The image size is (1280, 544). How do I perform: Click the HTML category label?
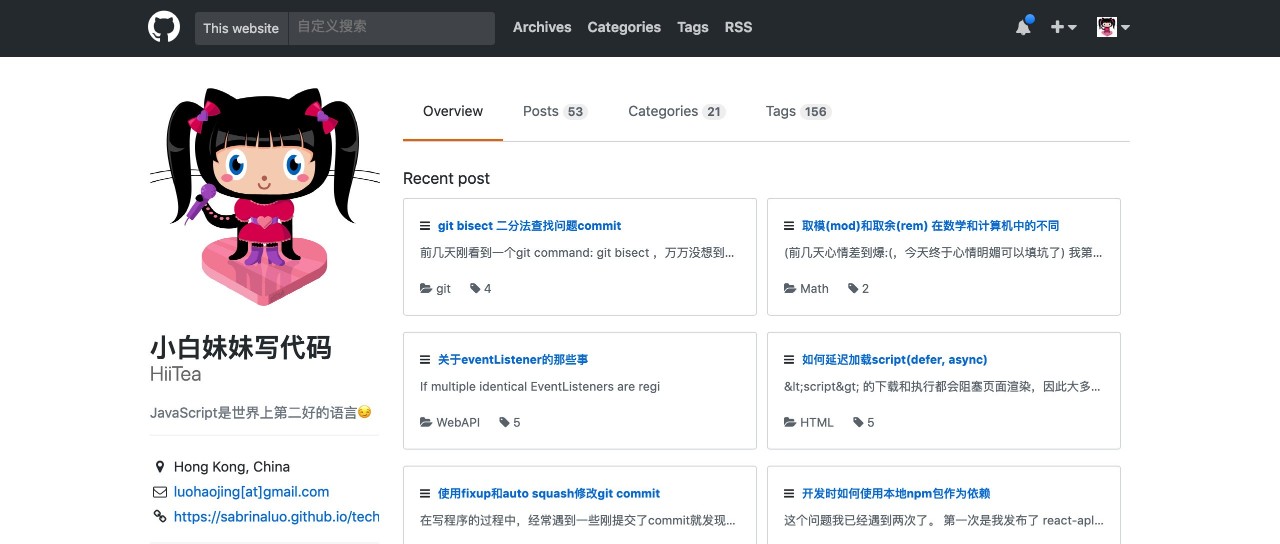817,423
